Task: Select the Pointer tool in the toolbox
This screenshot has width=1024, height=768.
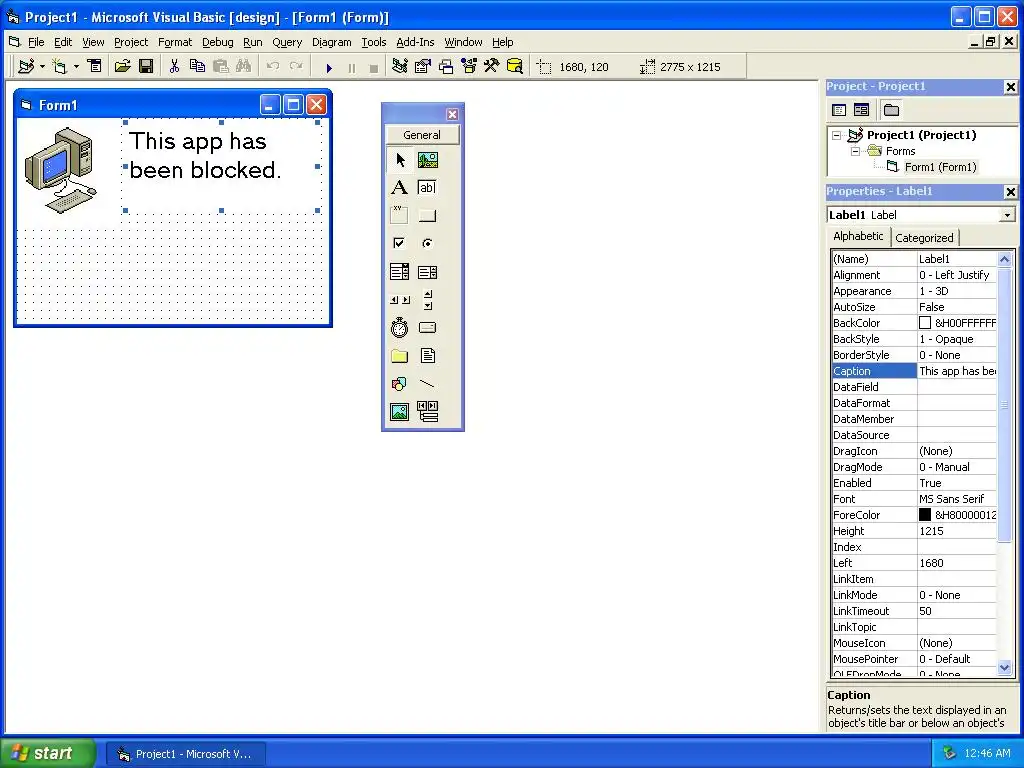Action: 400,160
